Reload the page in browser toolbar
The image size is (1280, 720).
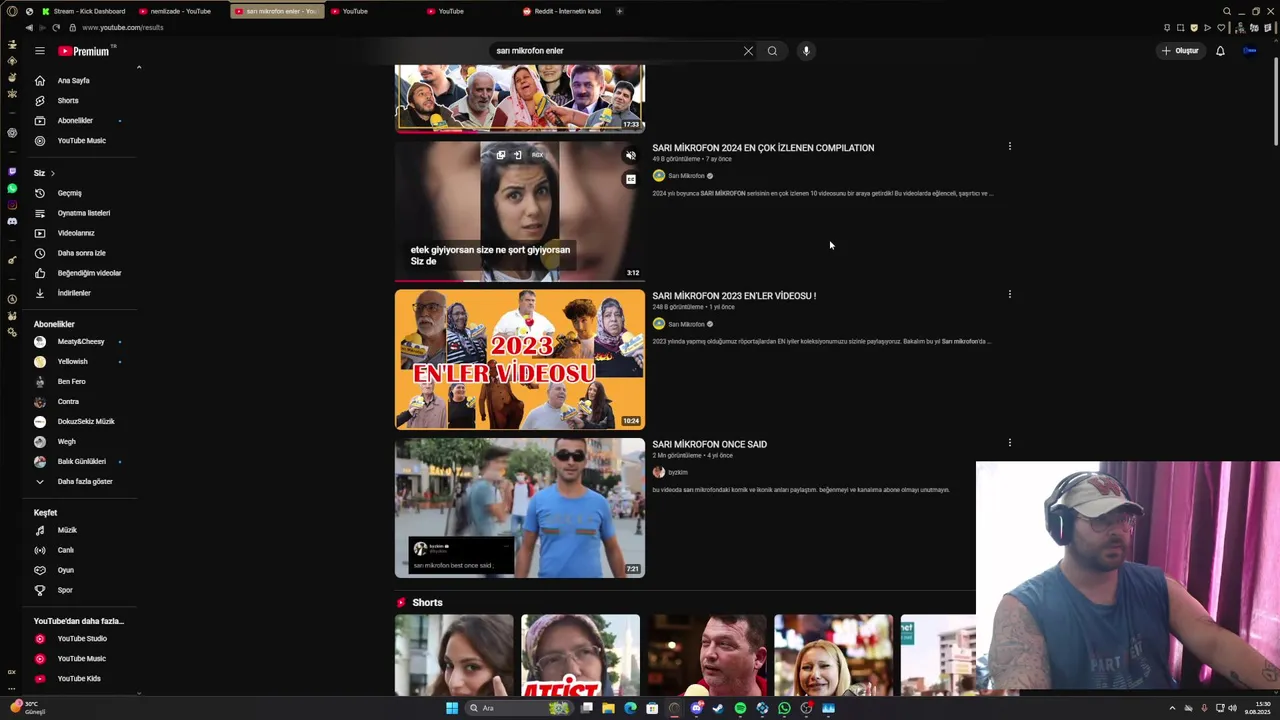point(56,28)
